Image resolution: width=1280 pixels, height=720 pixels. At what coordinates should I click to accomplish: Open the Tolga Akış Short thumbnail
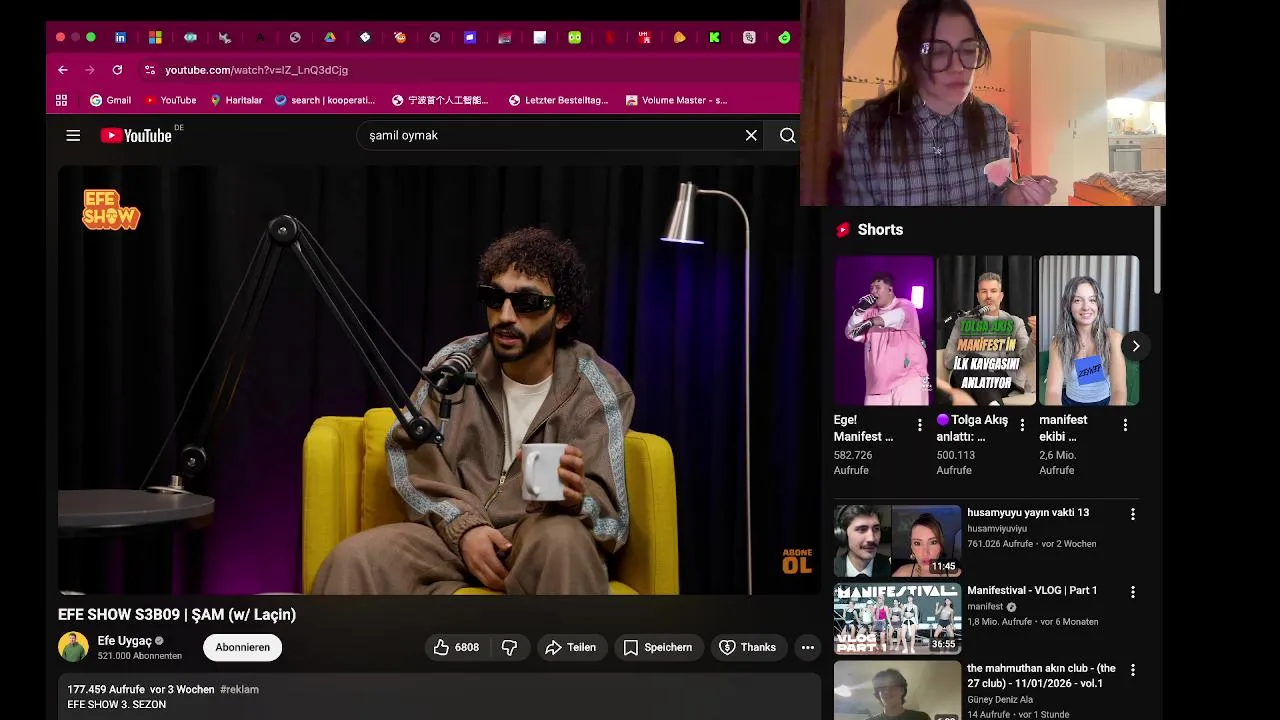986,330
